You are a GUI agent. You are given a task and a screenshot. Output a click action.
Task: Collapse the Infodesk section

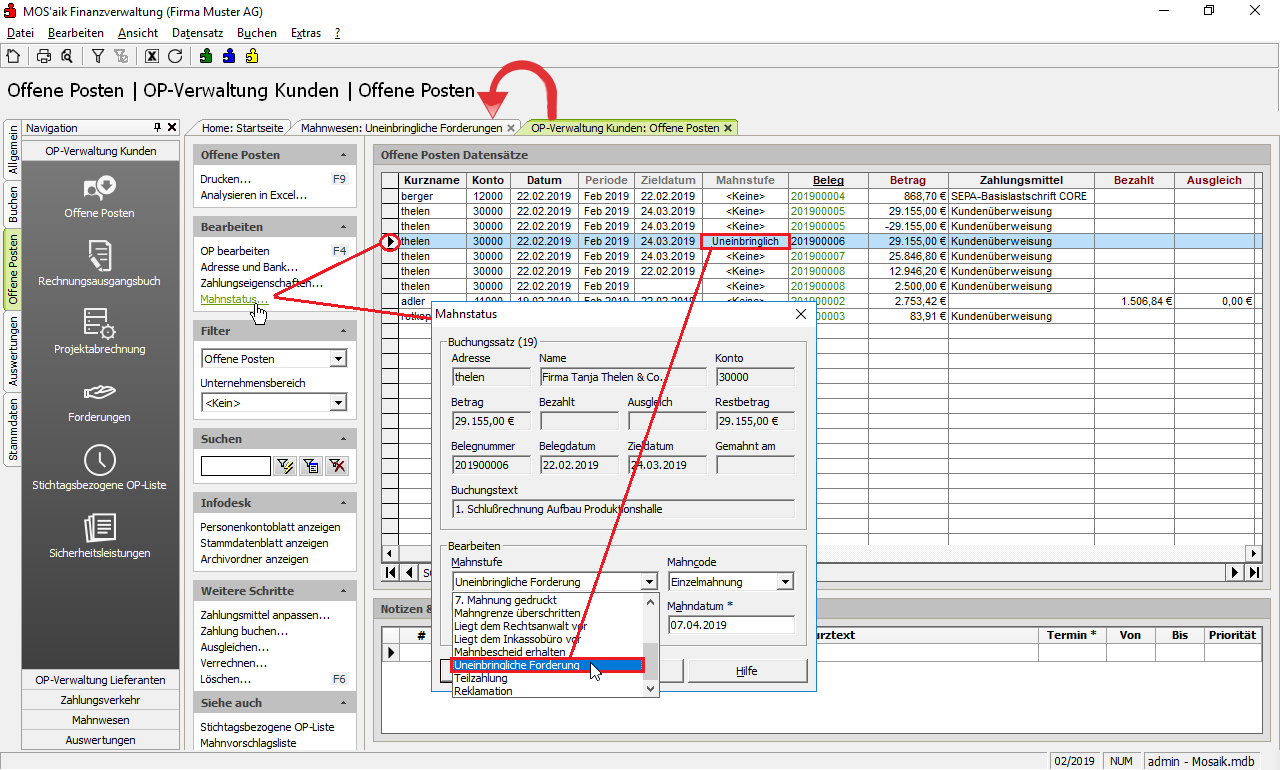pos(344,503)
